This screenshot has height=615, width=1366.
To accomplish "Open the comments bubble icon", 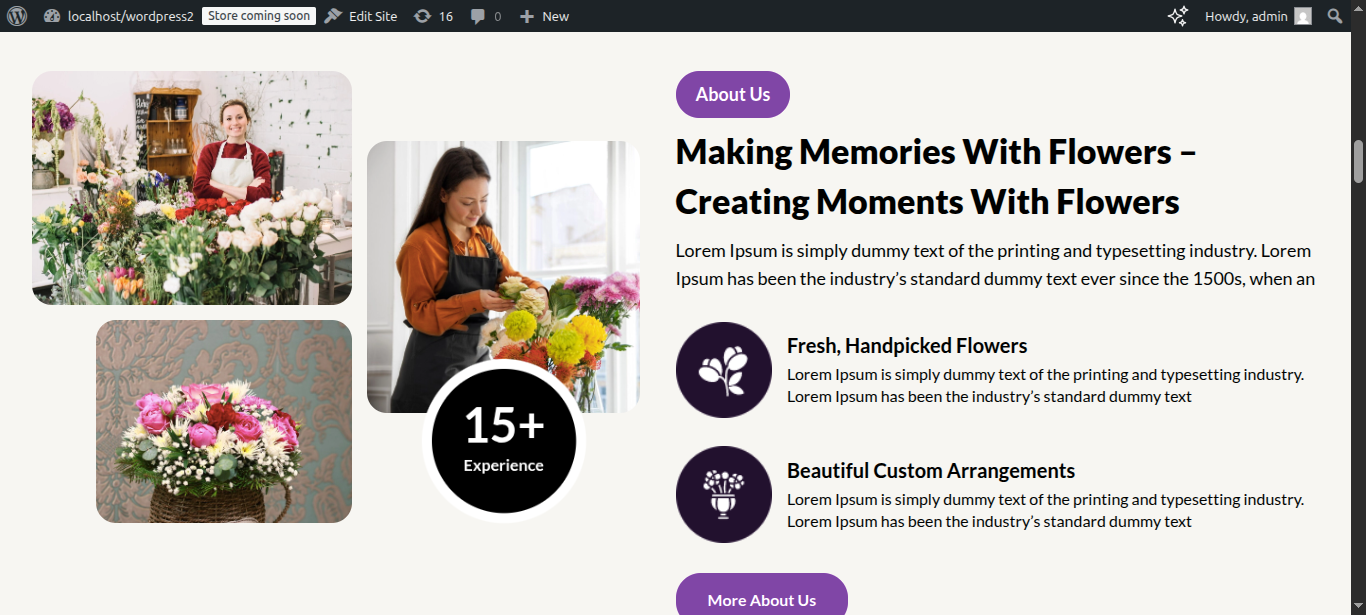I will point(486,16).
